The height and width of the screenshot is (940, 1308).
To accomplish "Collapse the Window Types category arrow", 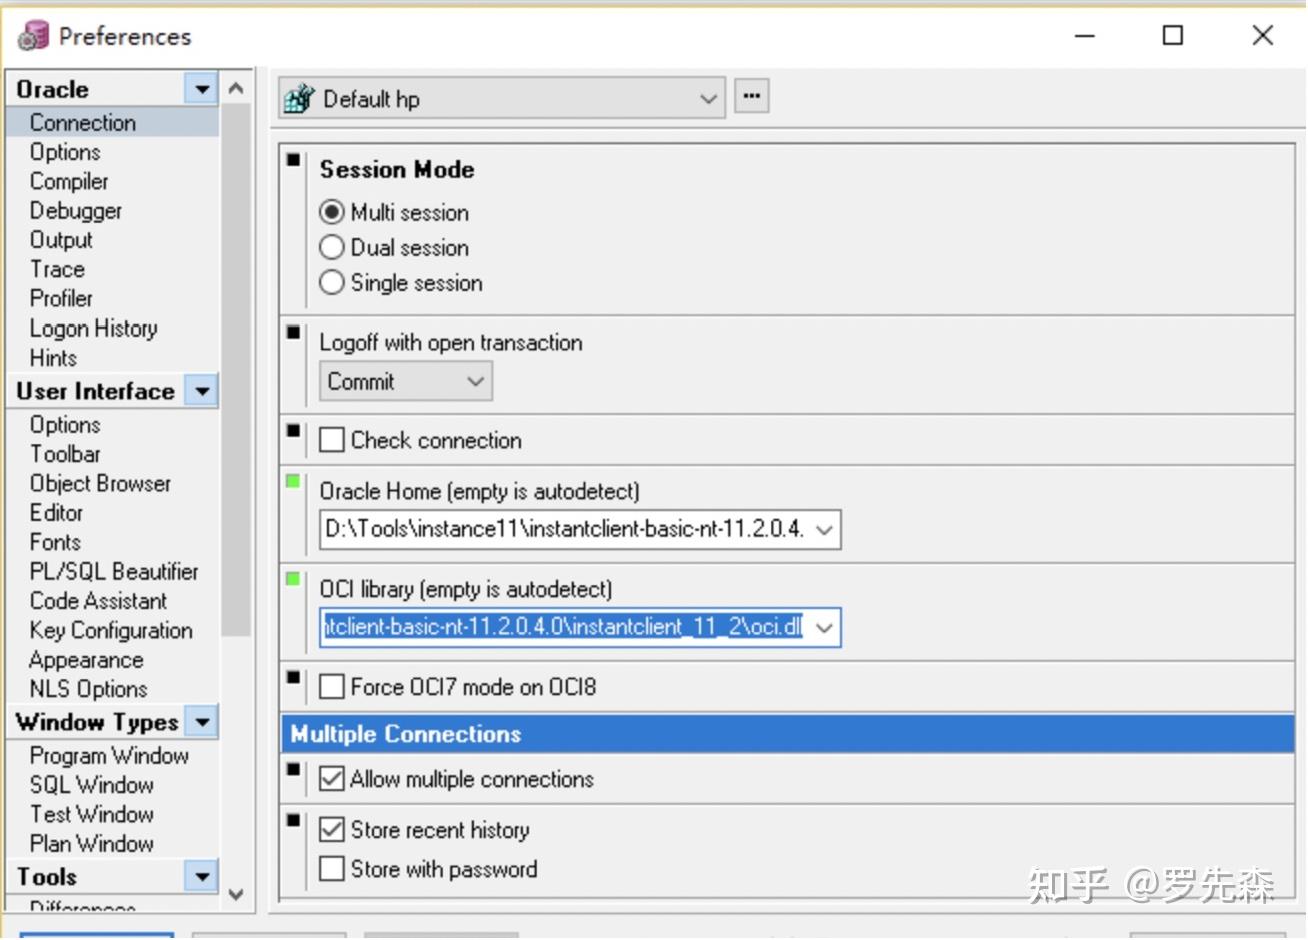I will tap(202, 722).
